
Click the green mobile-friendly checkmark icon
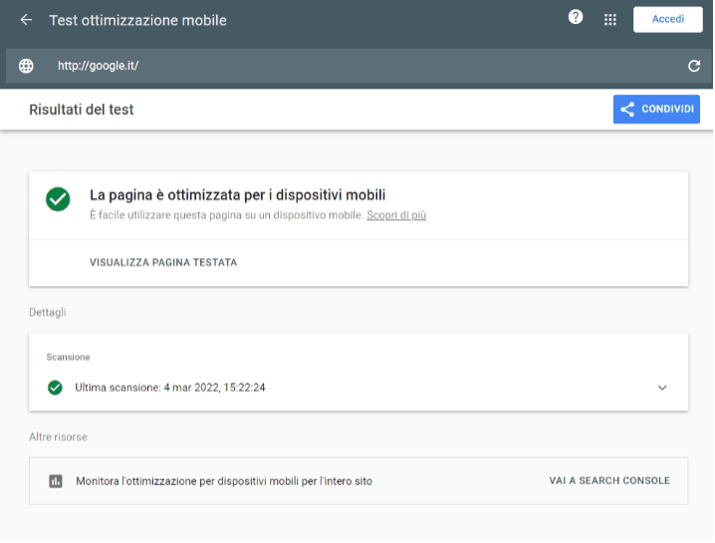(x=58, y=199)
